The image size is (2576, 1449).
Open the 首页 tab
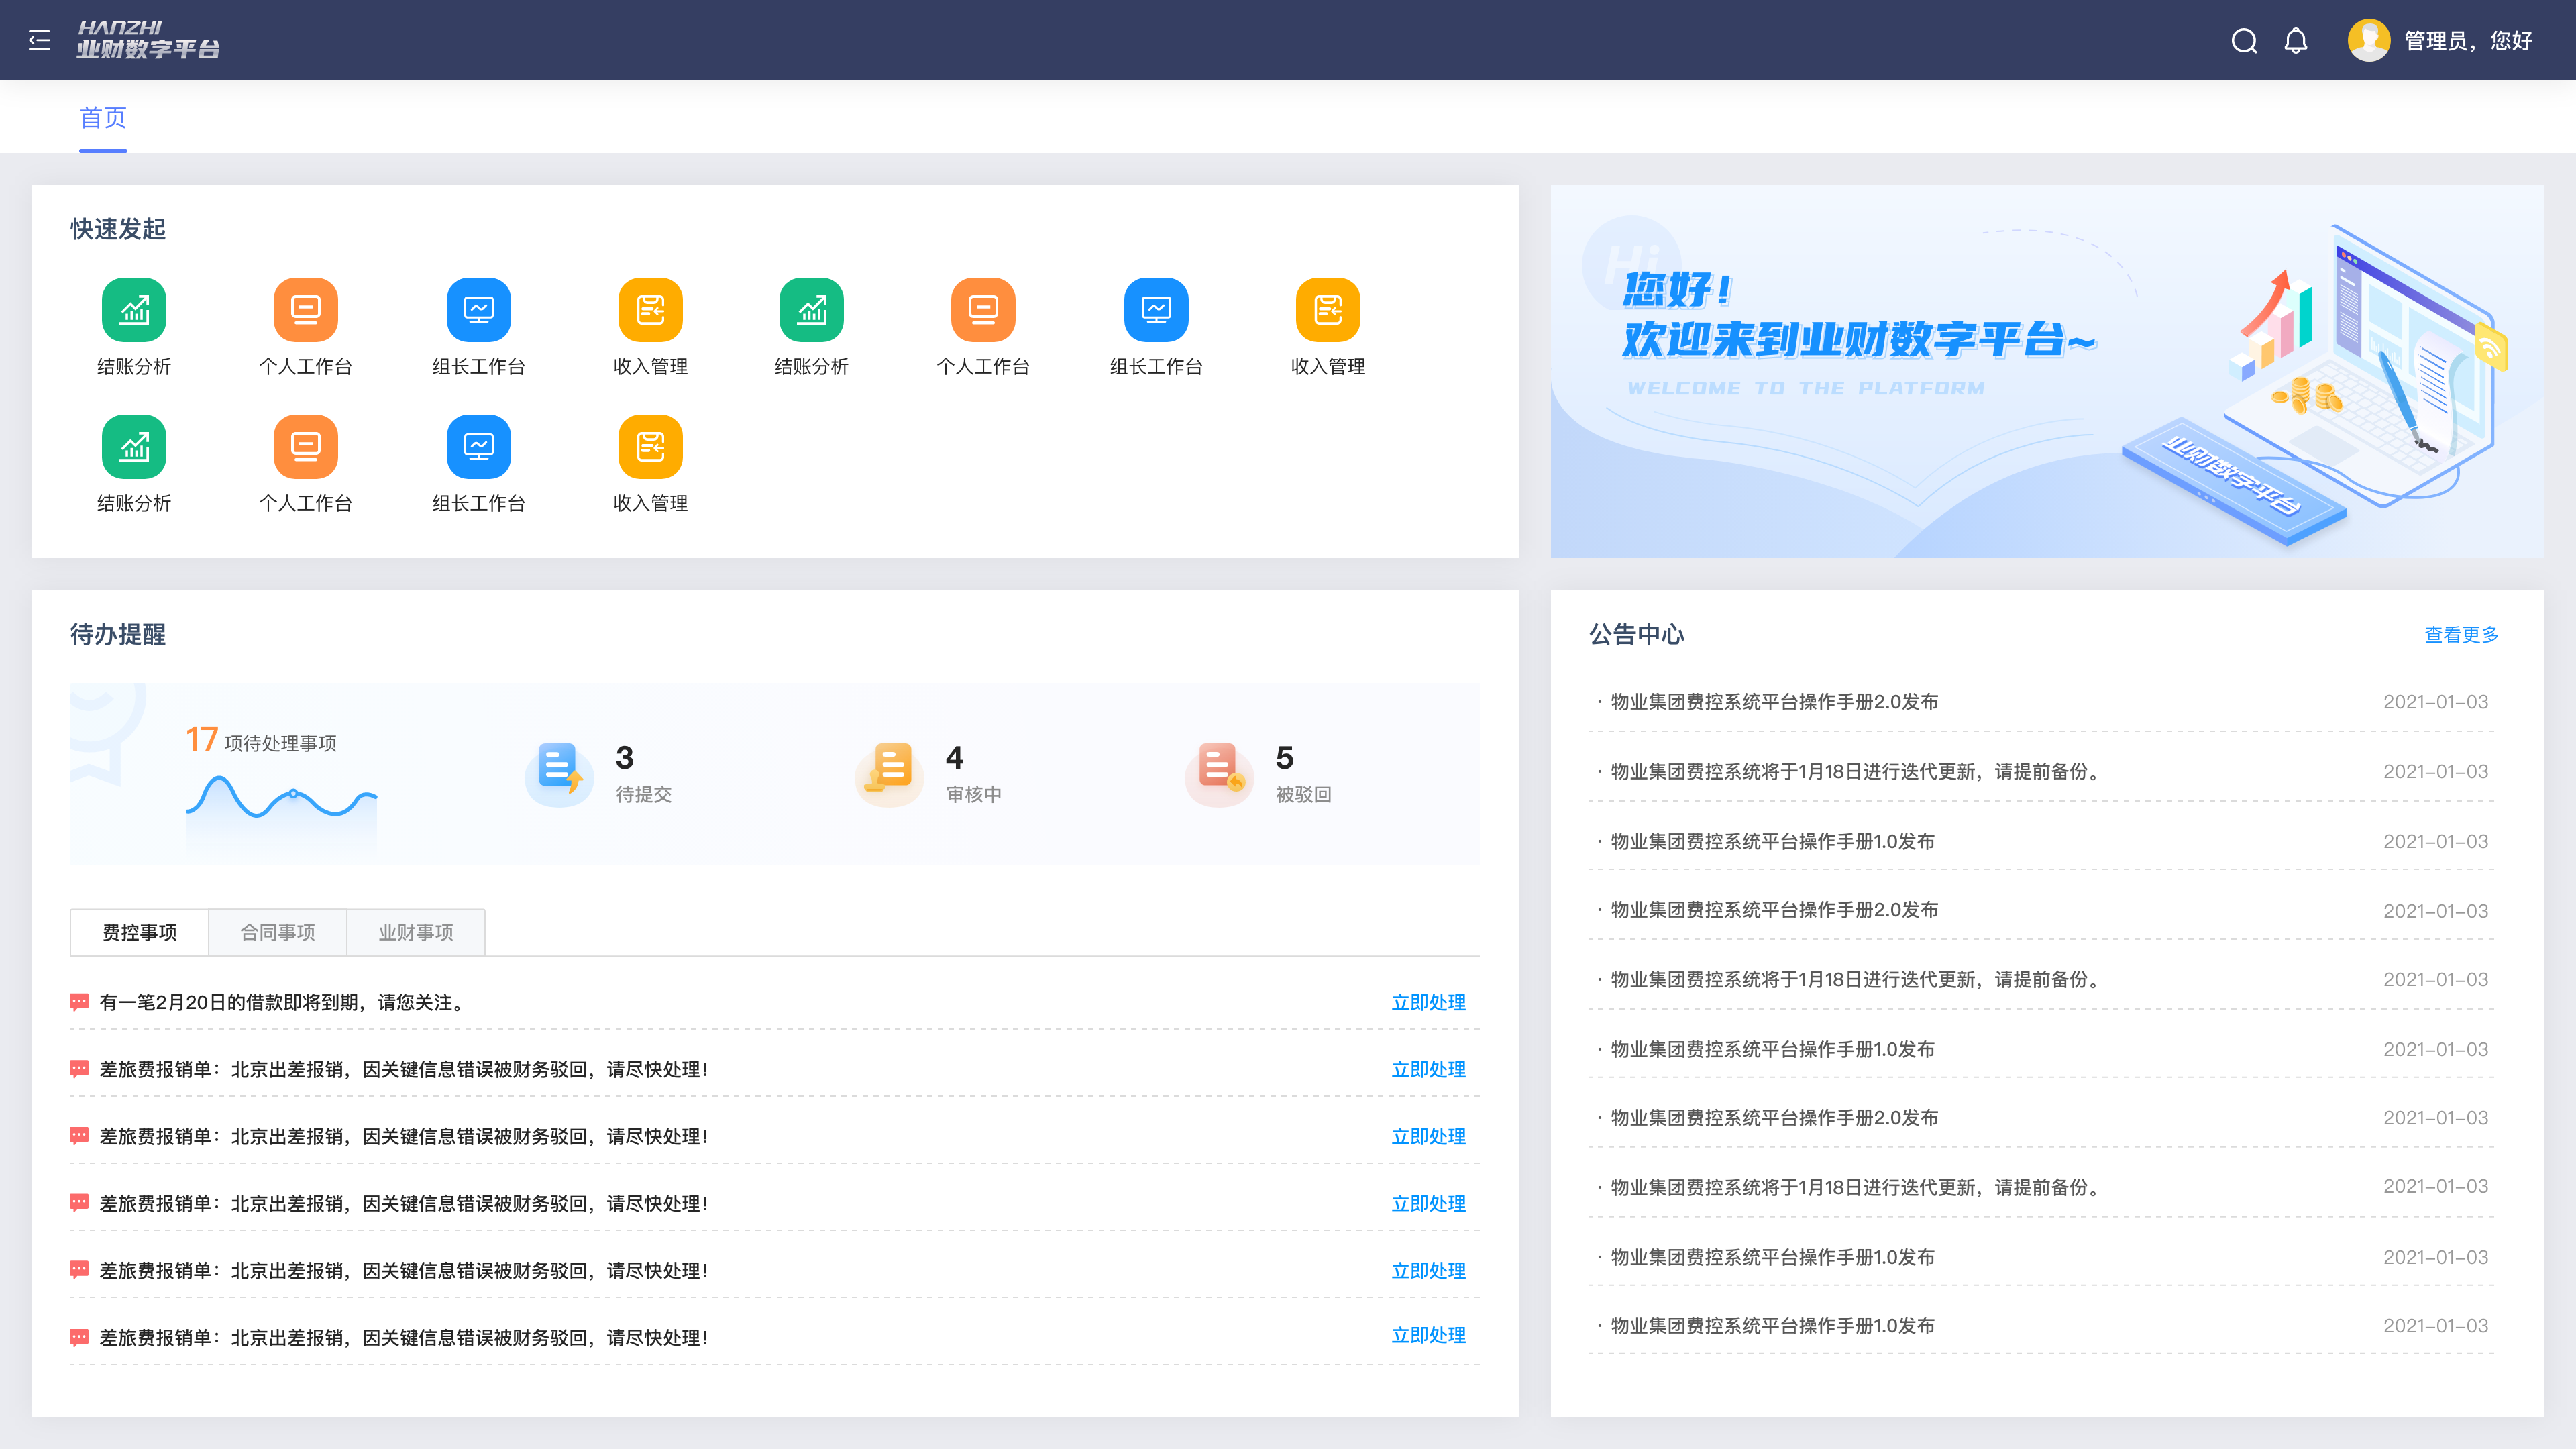point(103,118)
